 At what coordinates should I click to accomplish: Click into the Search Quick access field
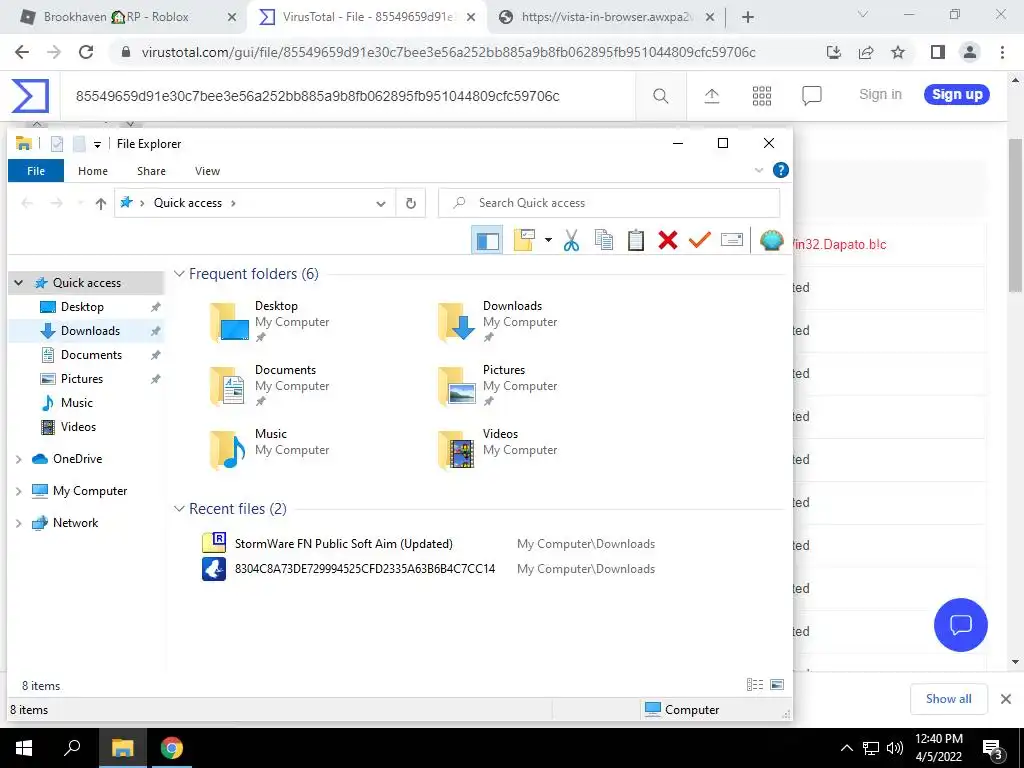(609, 203)
